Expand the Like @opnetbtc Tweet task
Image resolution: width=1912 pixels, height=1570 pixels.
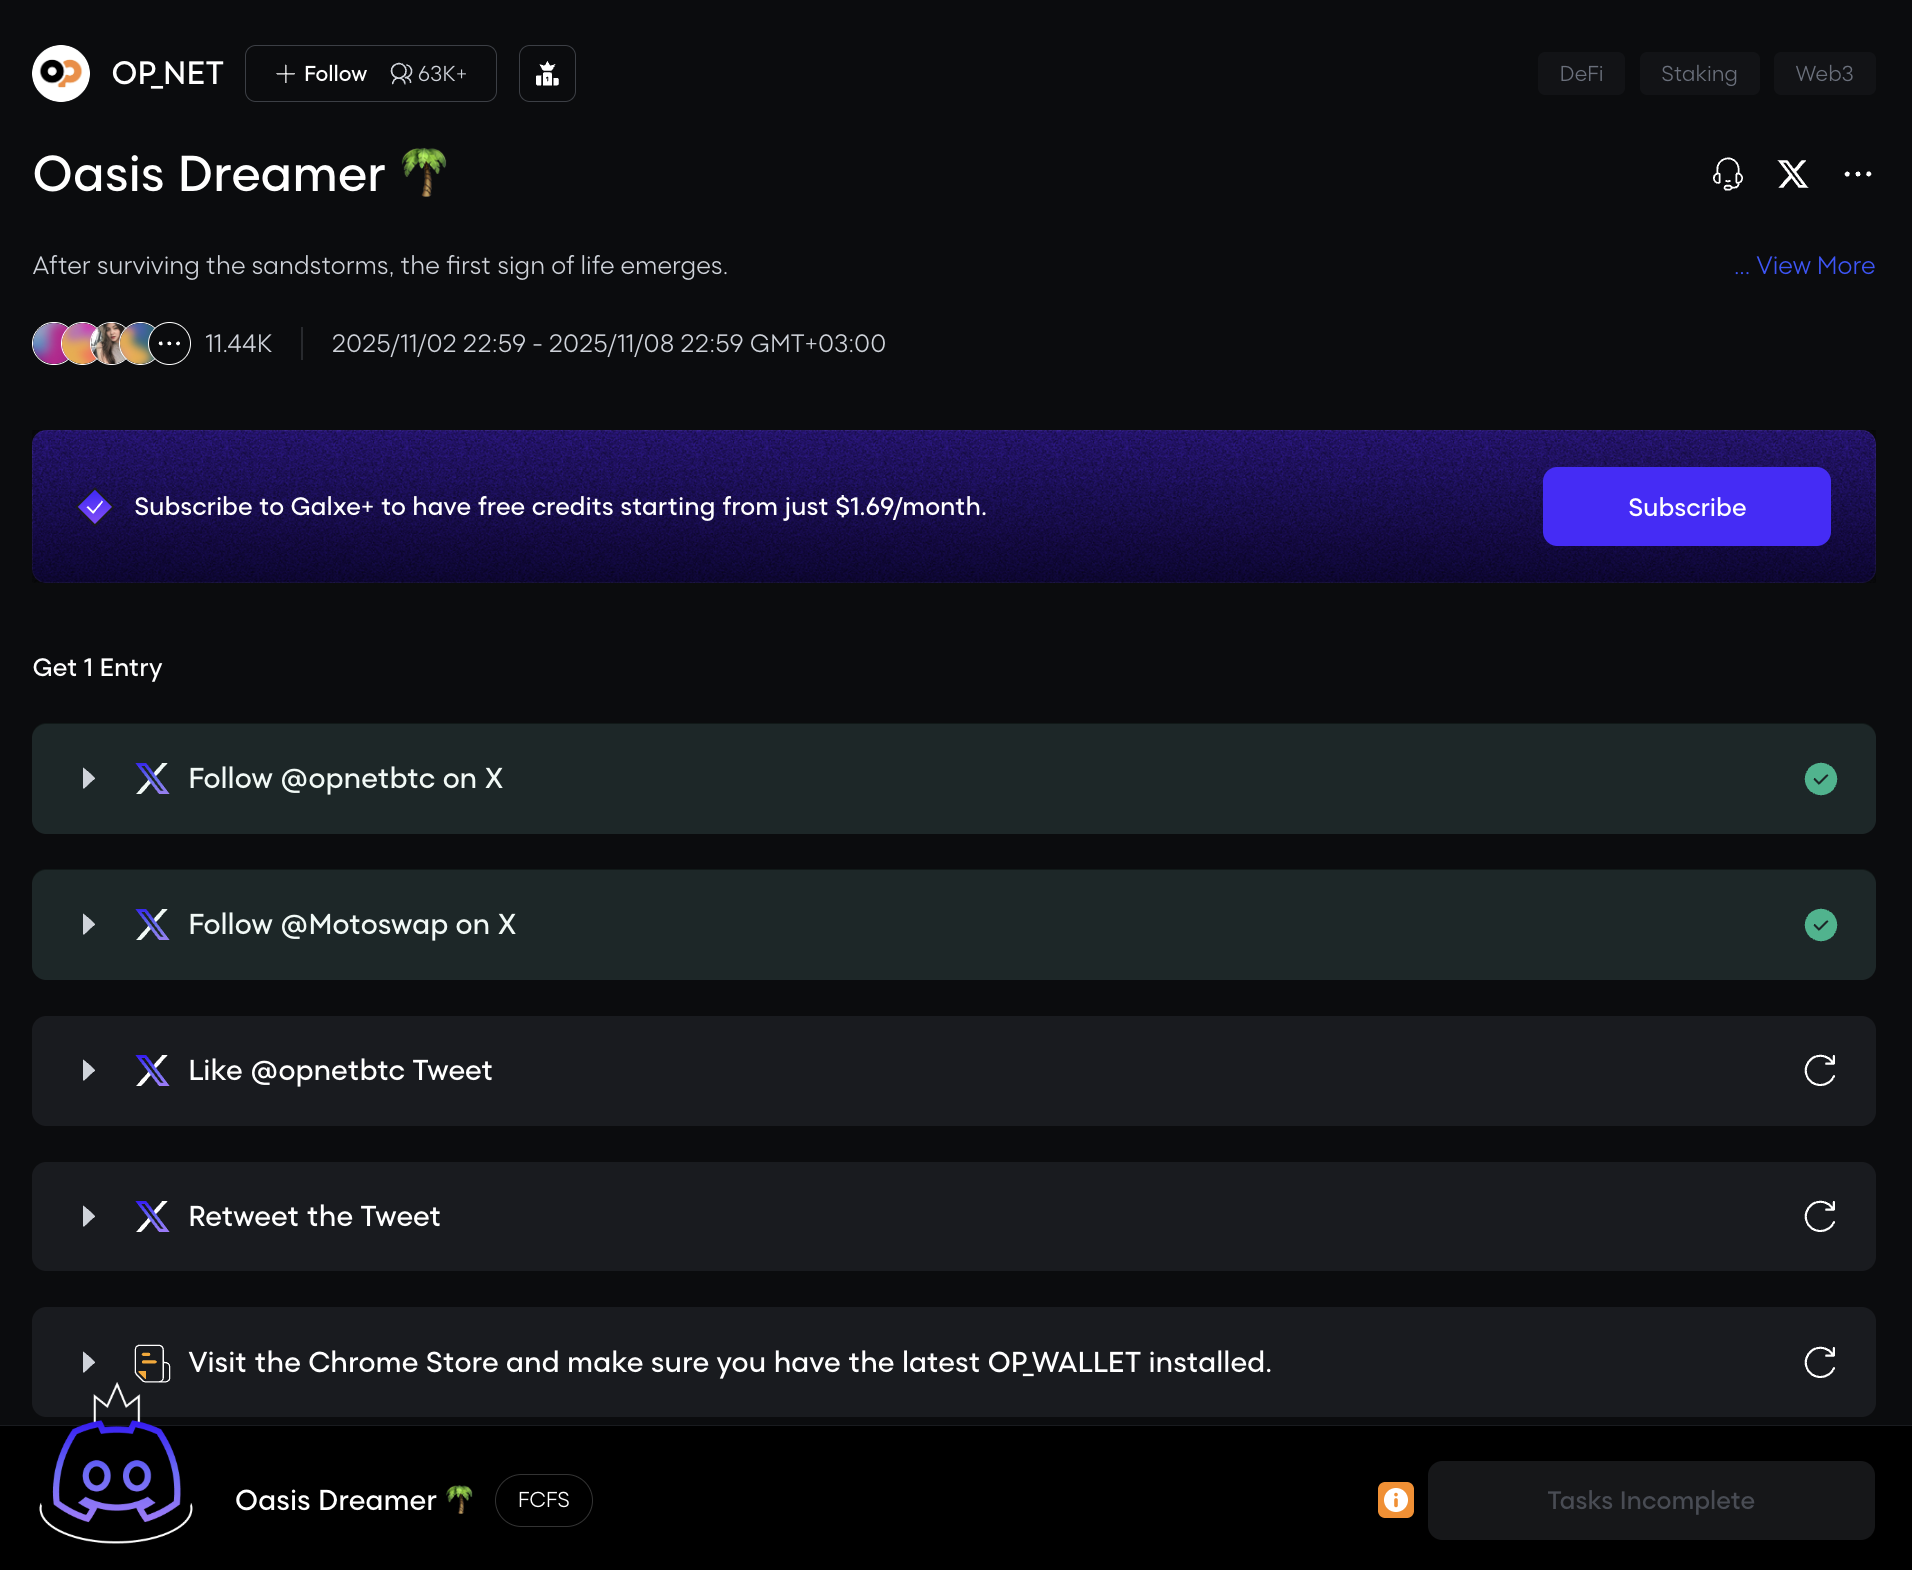point(89,1071)
